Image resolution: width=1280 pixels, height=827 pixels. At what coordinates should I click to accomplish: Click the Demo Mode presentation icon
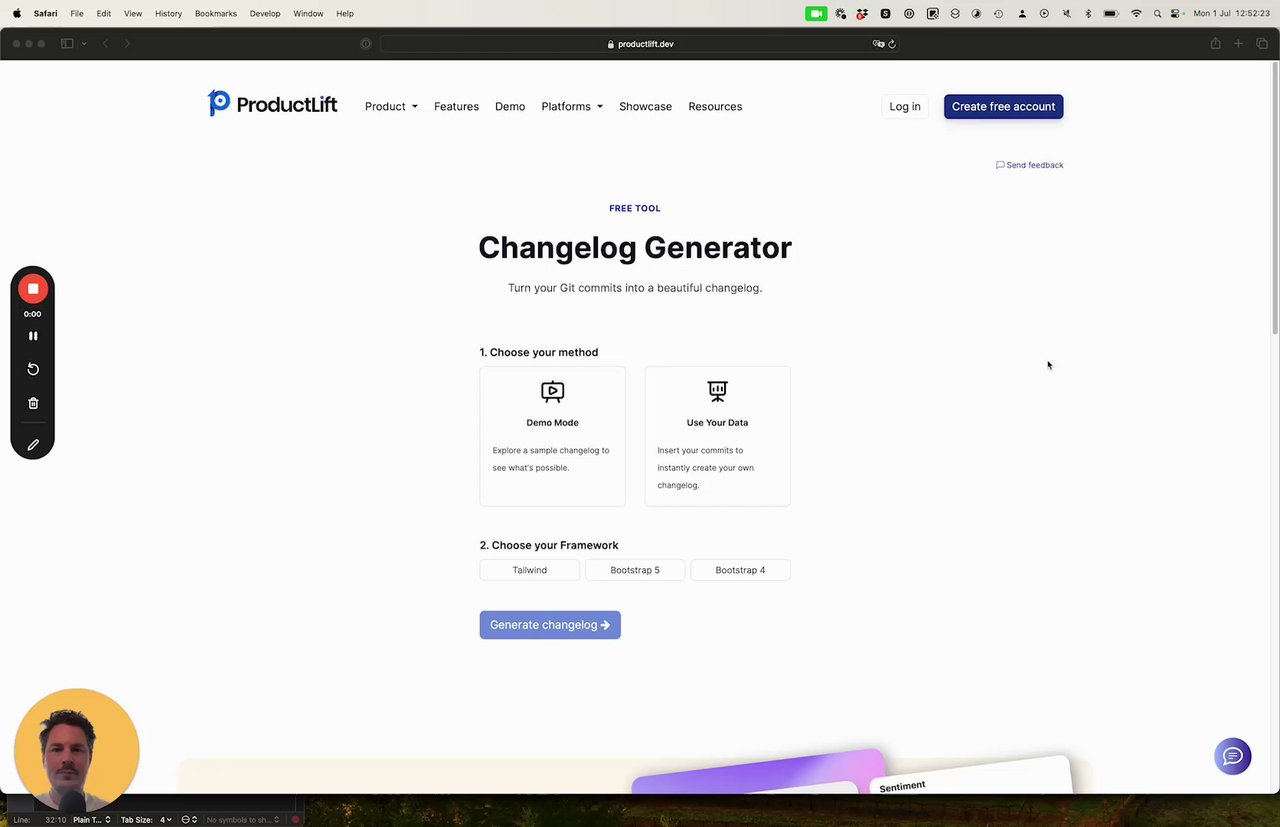click(x=552, y=392)
